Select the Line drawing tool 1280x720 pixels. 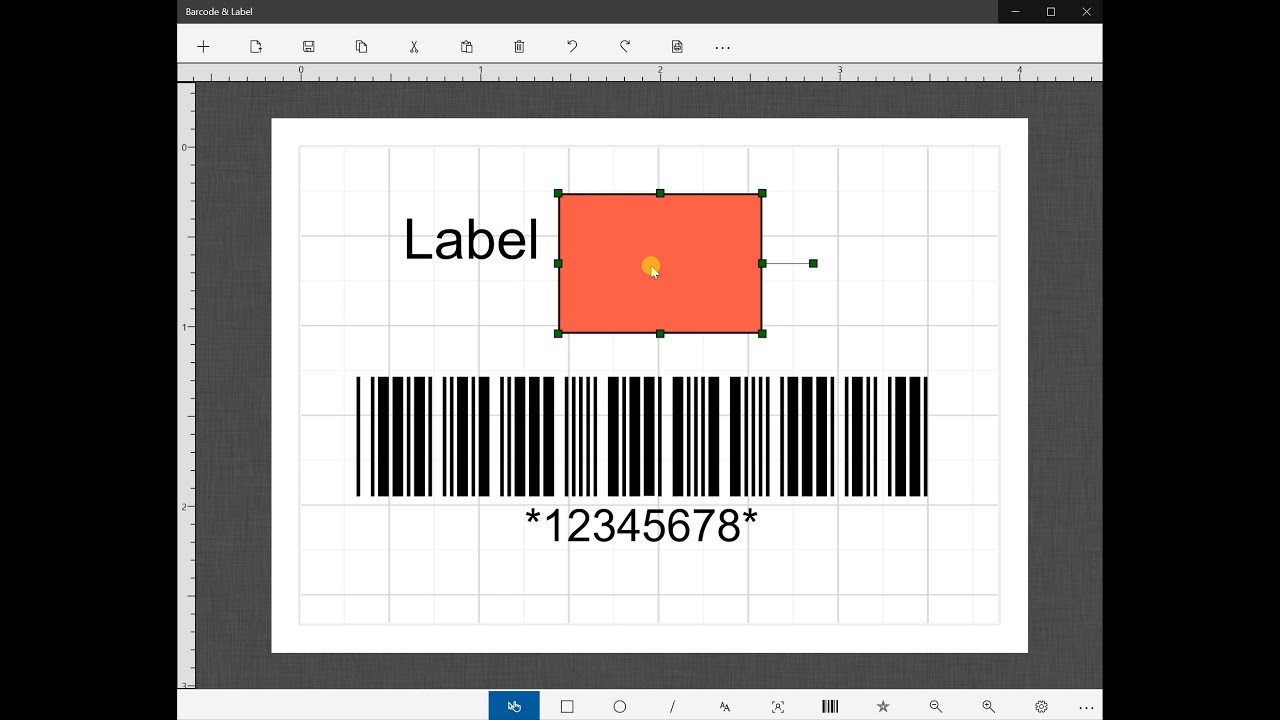pyautogui.click(x=672, y=706)
